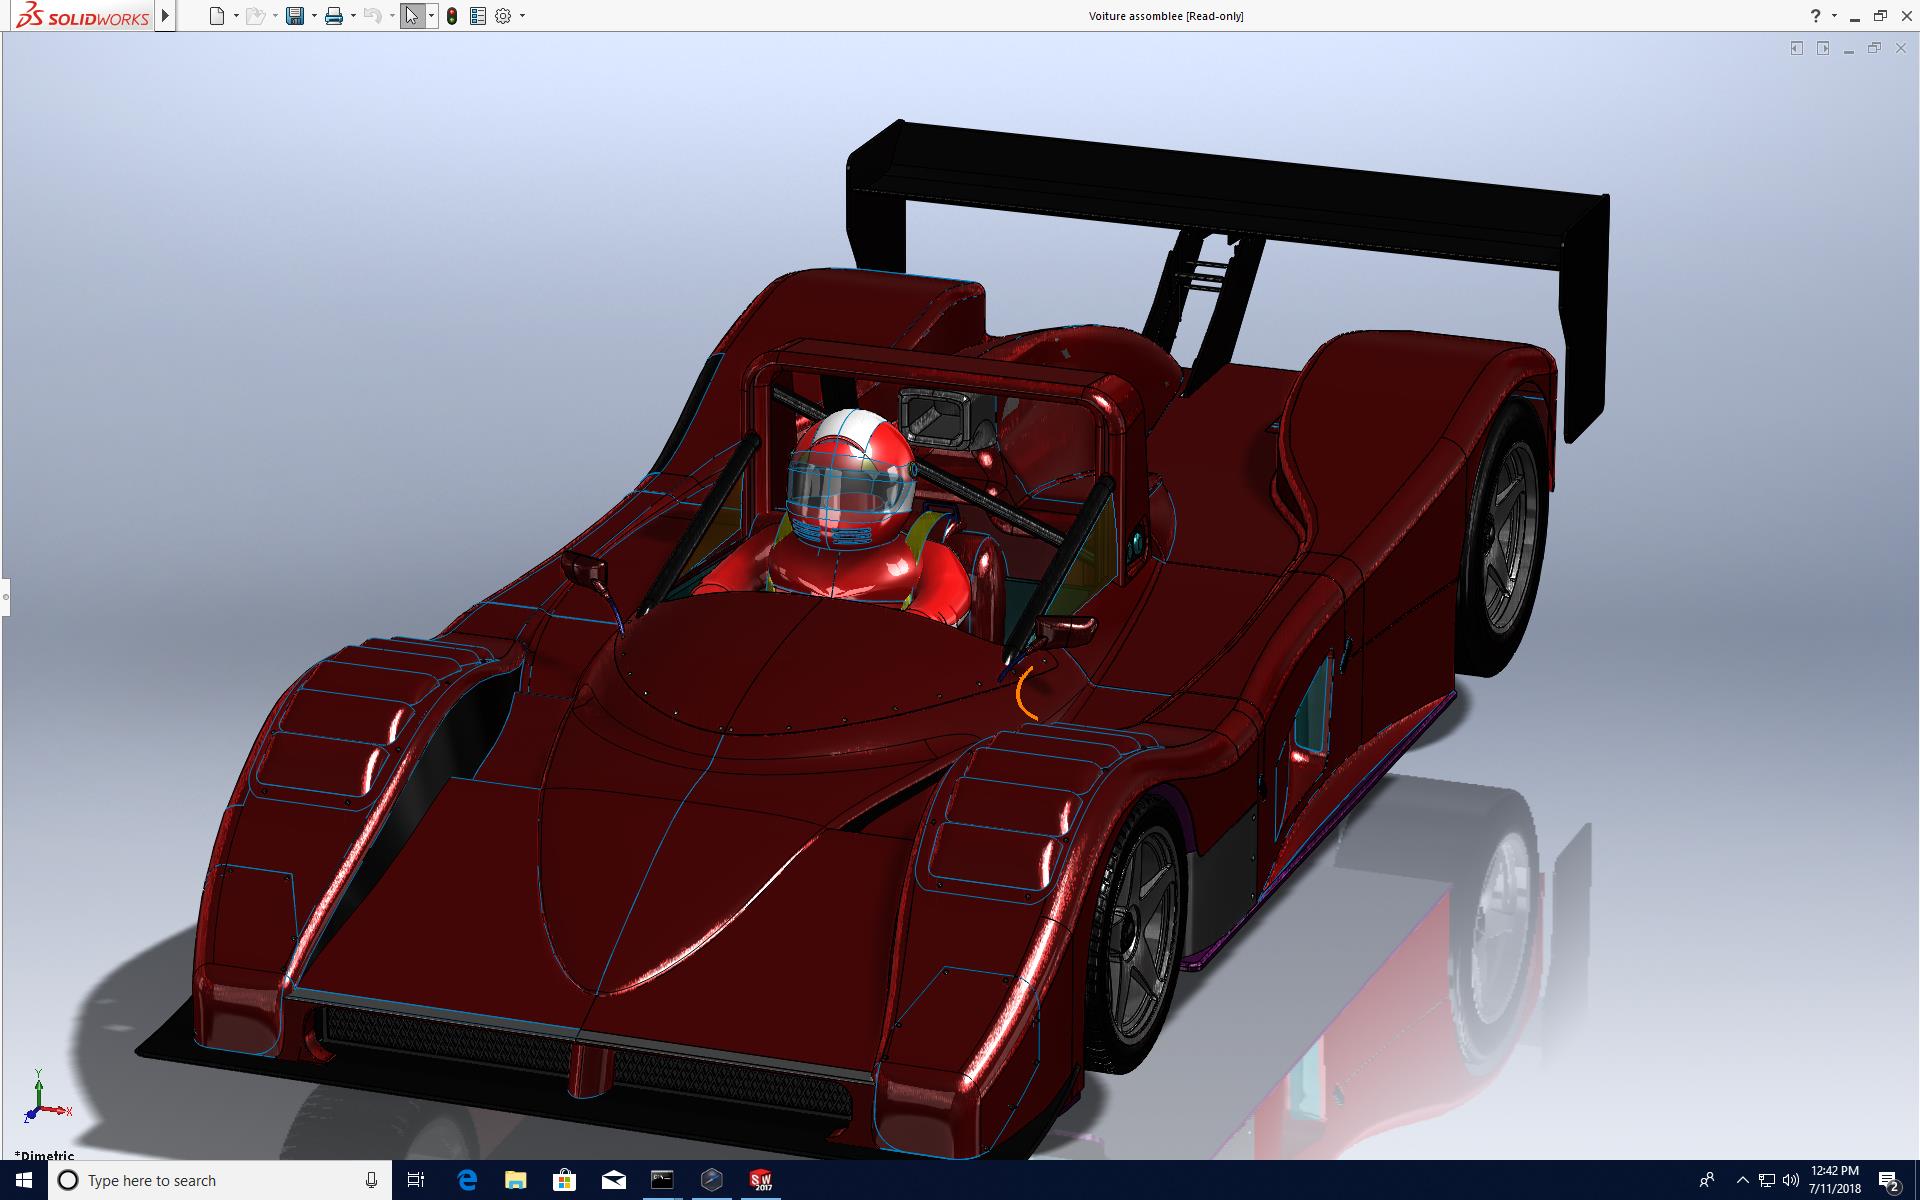Toggle the right panel expand icon
Screen dimensions: 1920x1200
pyautogui.click(x=1823, y=48)
